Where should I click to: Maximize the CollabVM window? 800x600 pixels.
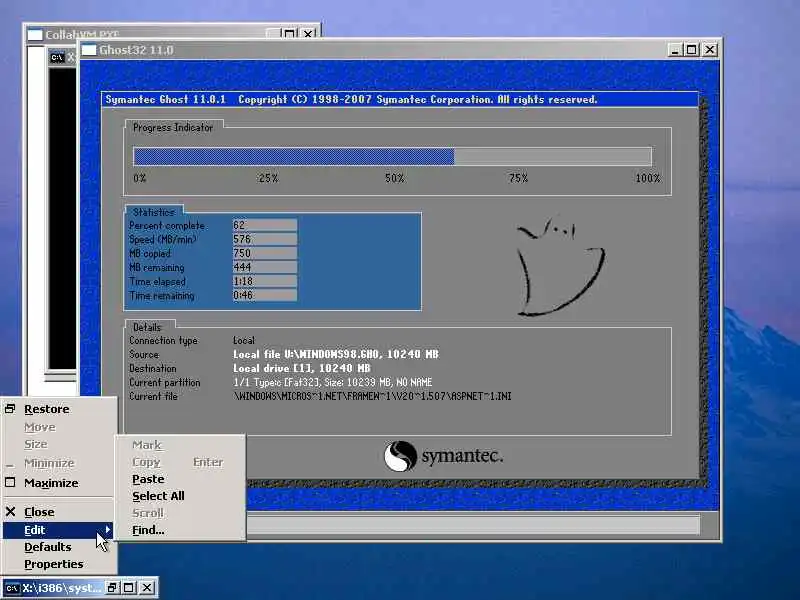pos(289,34)
